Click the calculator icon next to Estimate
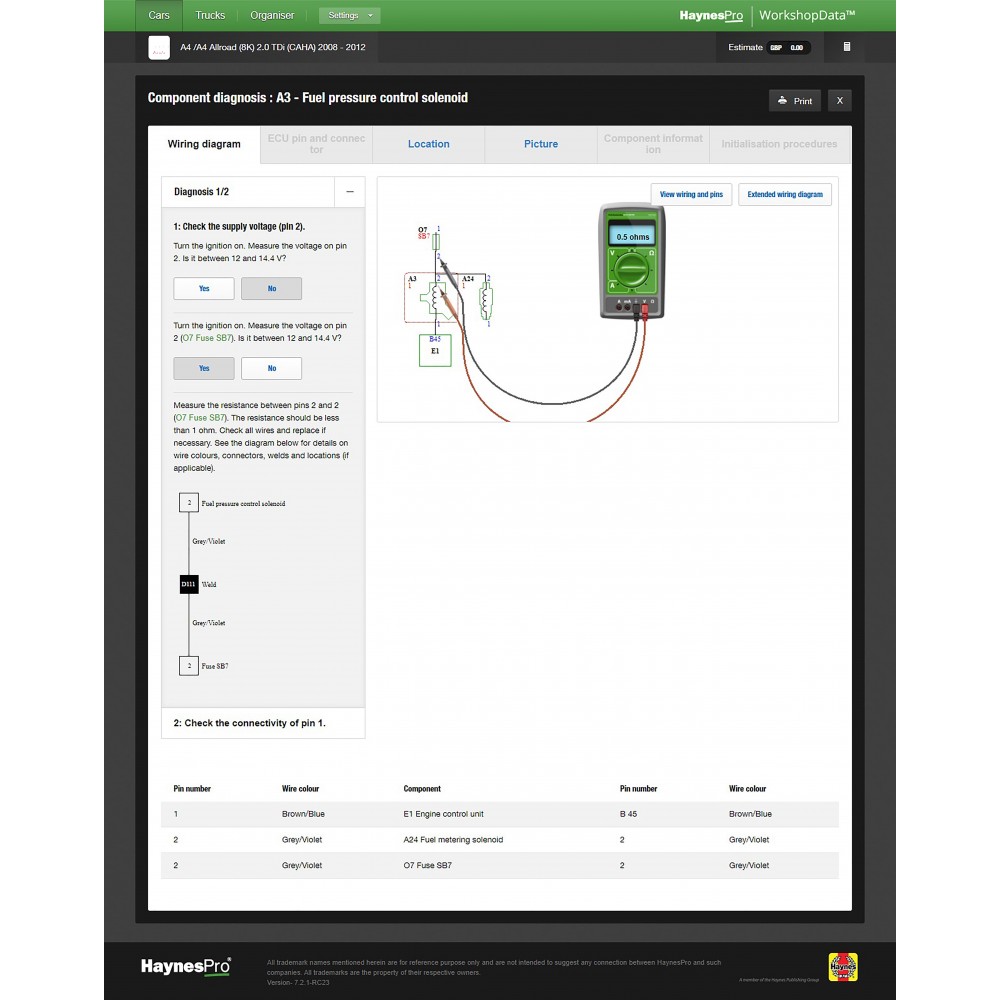The image size is (1000, 1000). pyautogui.click(x=847, y=47)
